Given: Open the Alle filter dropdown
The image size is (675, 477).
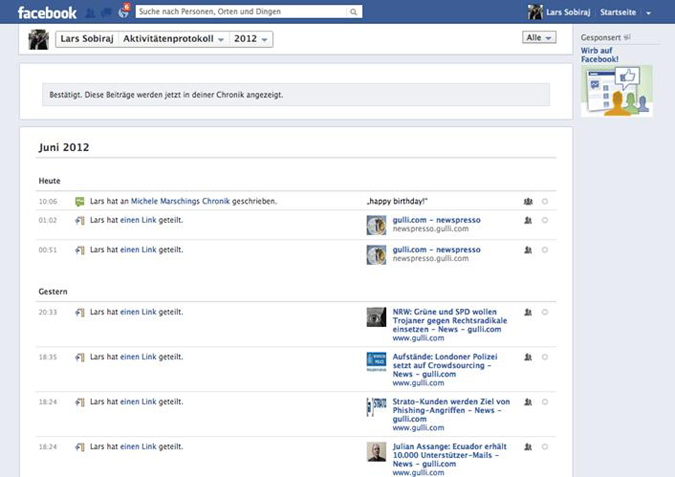Looking at the screenshot, I should point(539,37).
